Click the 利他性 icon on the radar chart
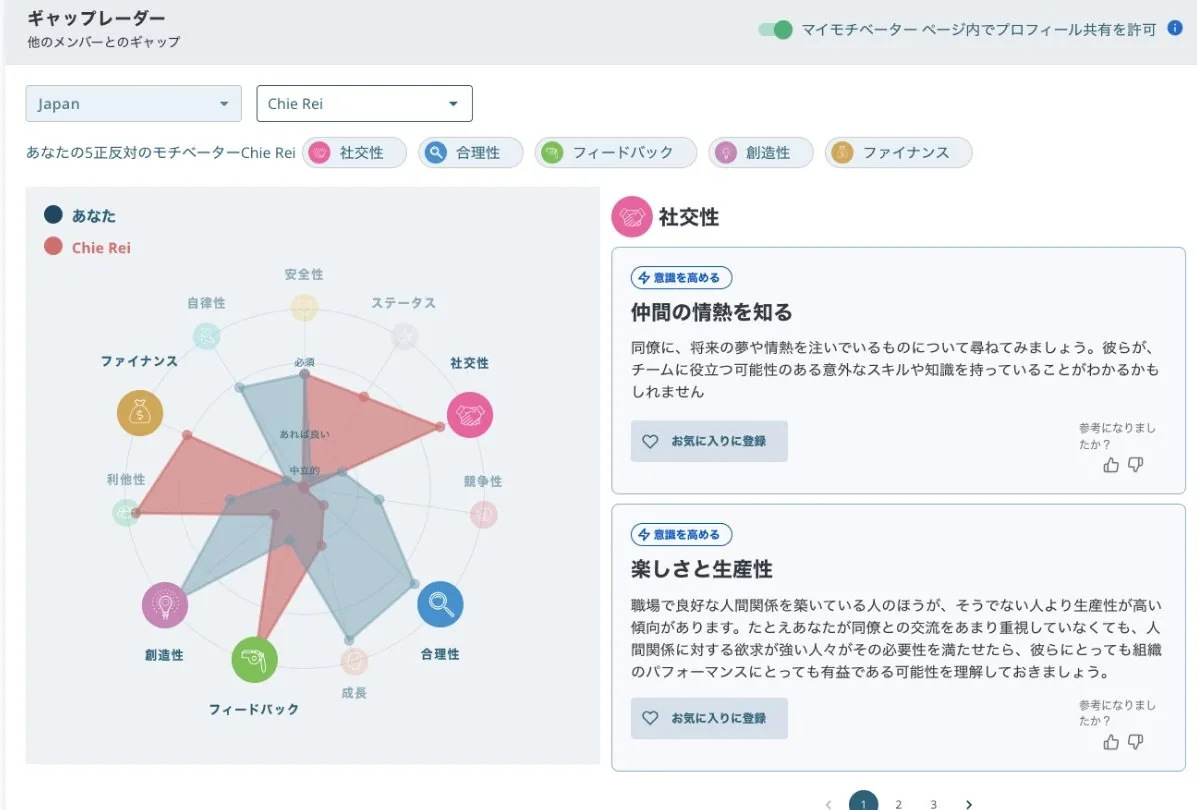Viewport: 1197px width, 810px height. pos(125,513)
